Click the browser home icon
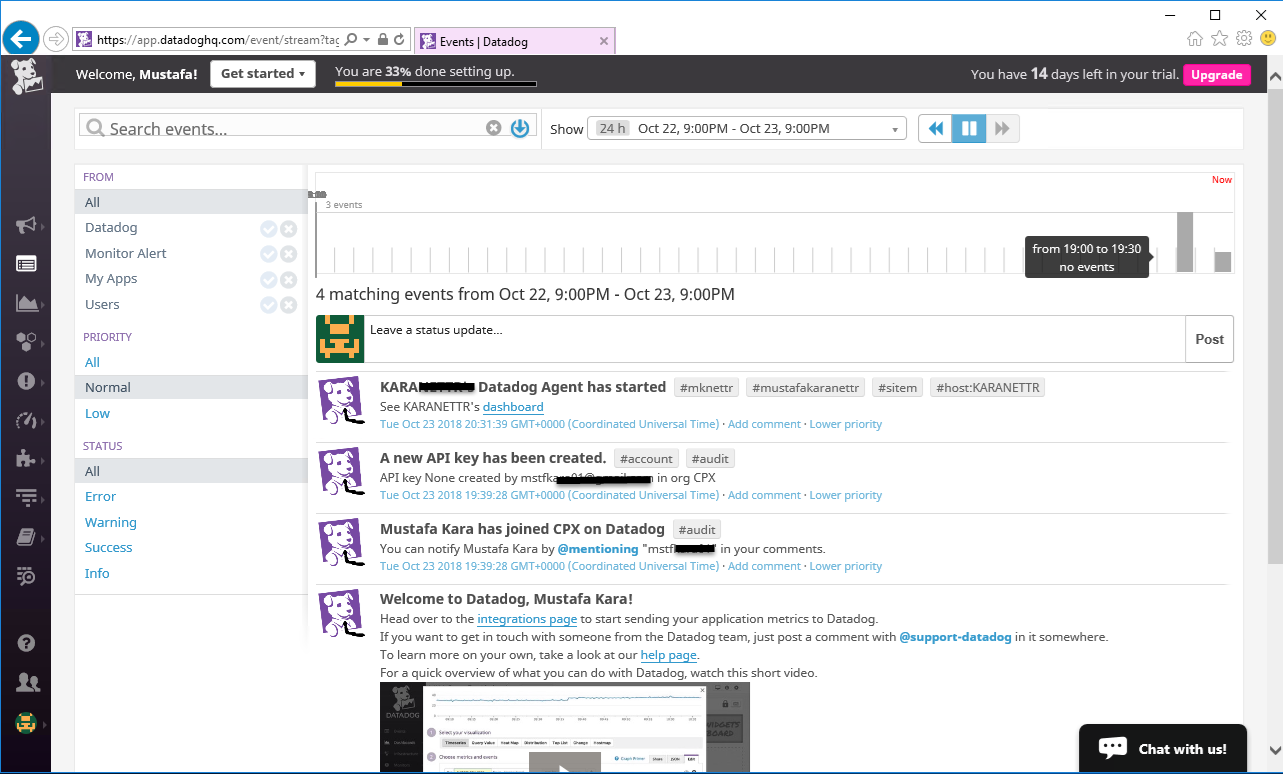Image resolution: width=1283 pixels, height=775 pixels. pyautogui.click(x=1195, y=38)
